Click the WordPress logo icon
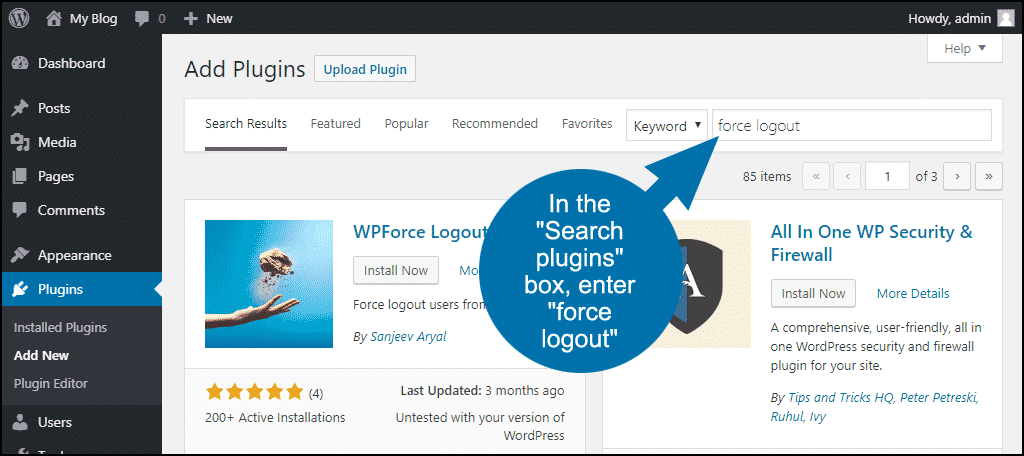This screenshot has height=456, width=1024. point(20,19)
